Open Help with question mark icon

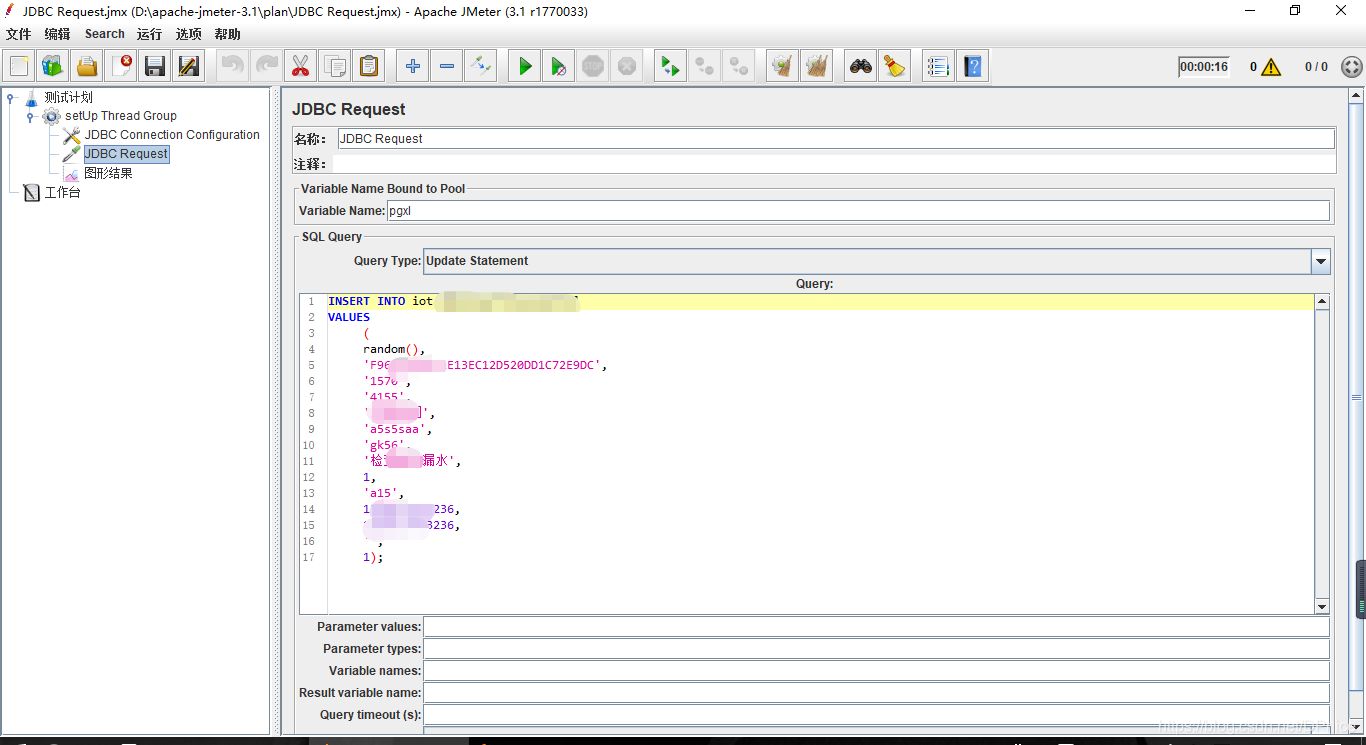click(973, 67)
